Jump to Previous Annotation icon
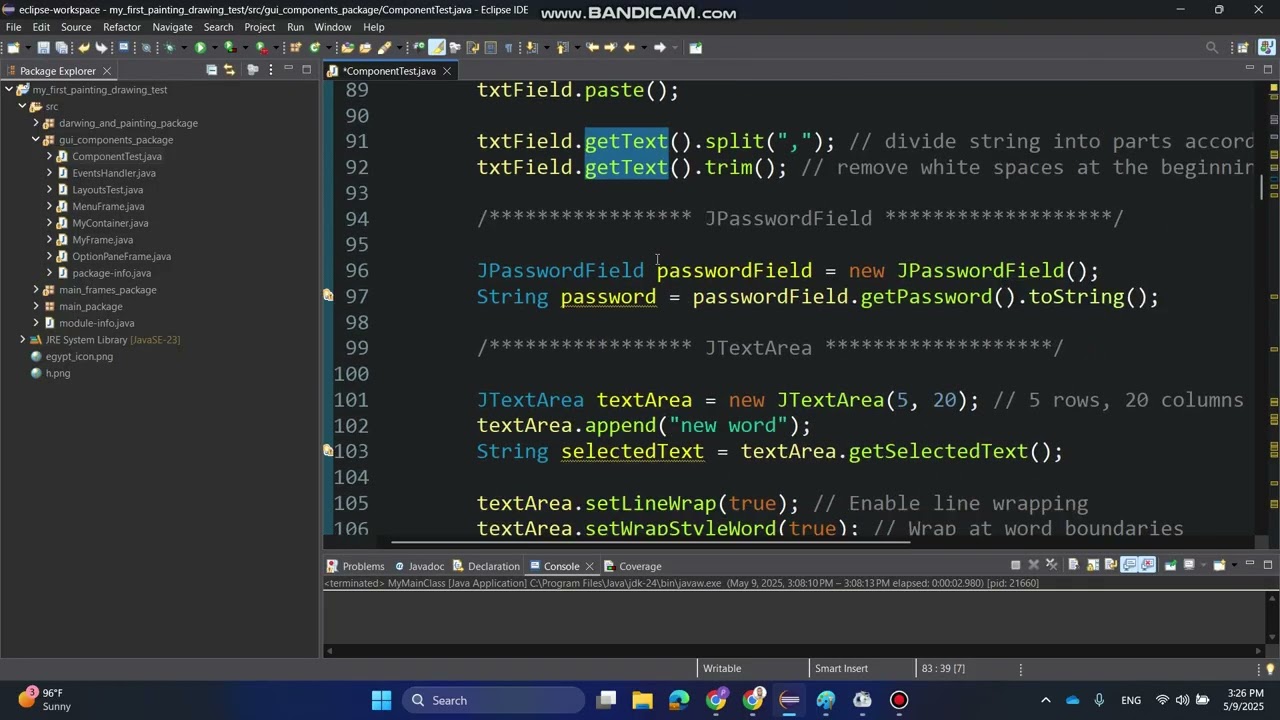This screenshot has height=720, width=1280. [562, 47]
